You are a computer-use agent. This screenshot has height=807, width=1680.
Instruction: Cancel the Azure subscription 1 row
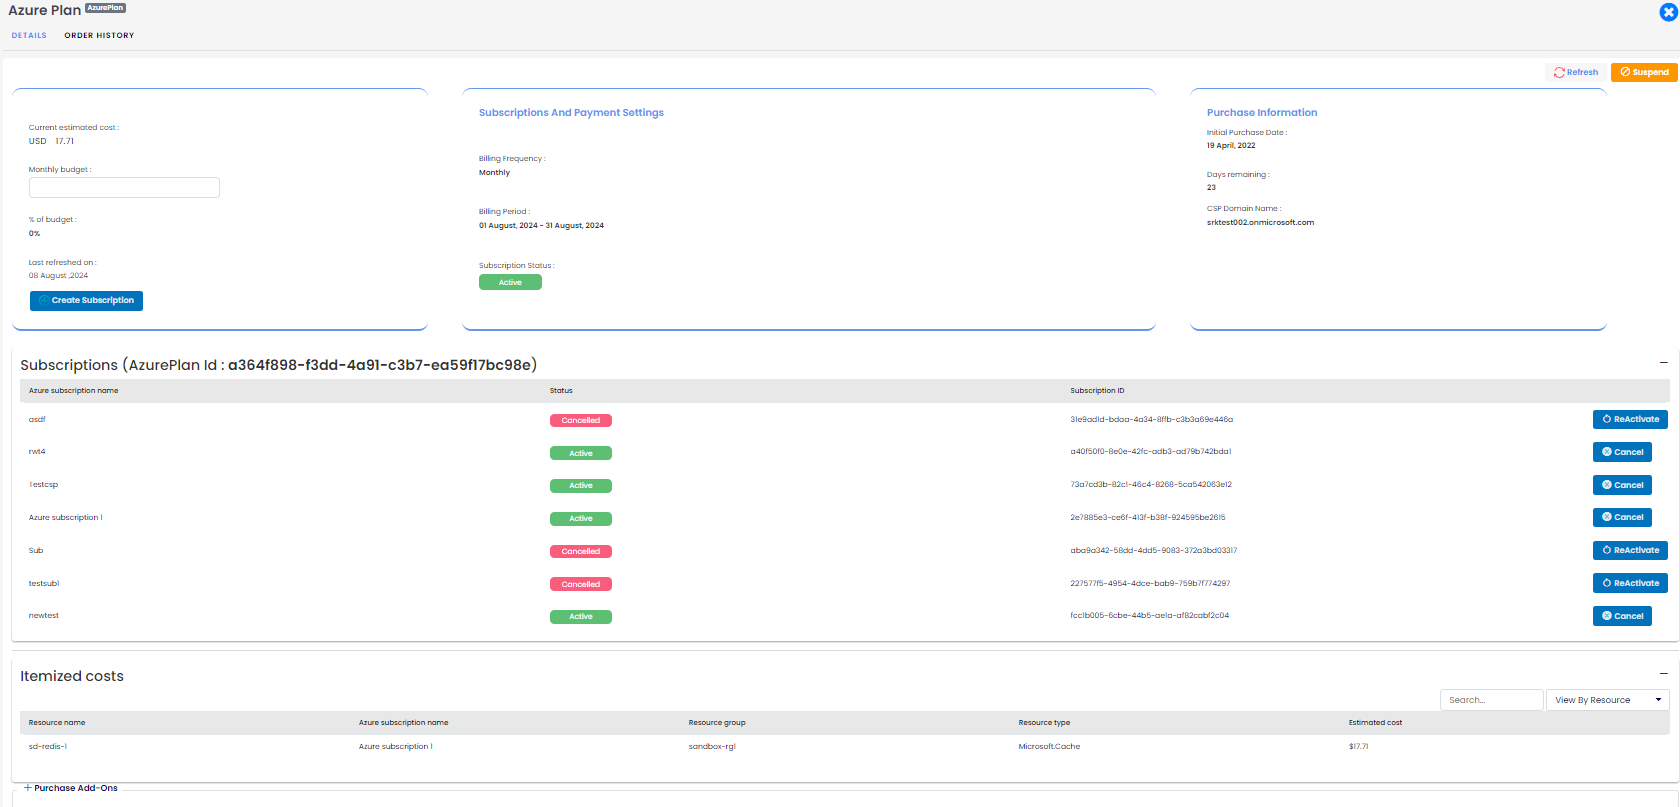click(1622, 517)
